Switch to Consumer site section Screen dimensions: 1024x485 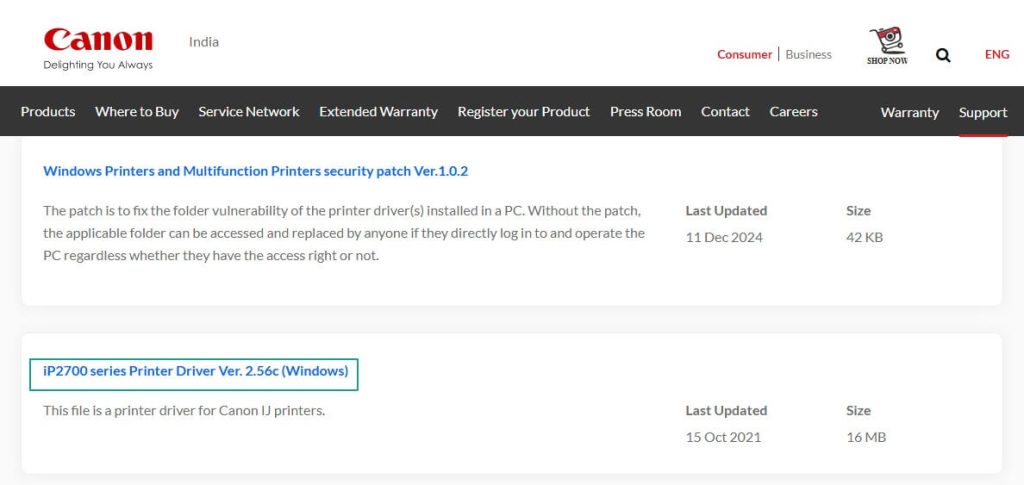(744, 55)
